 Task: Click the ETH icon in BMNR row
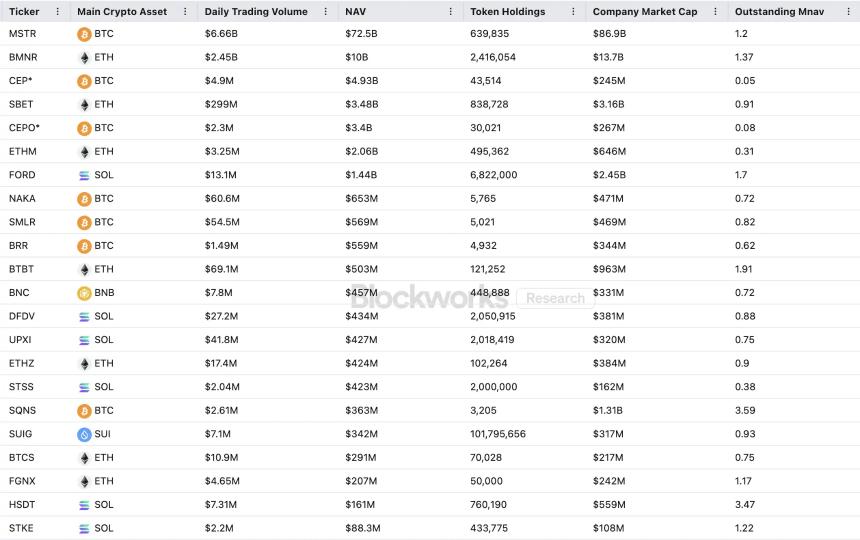[x=84, y=57]
